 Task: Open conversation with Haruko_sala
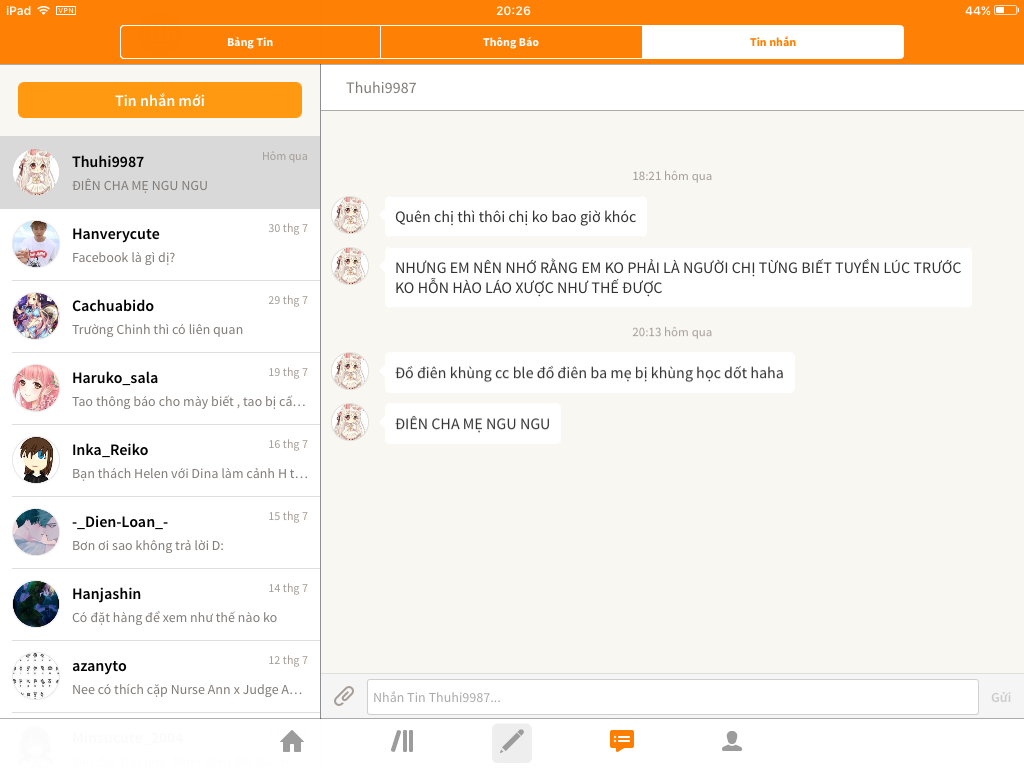(160, 389)
